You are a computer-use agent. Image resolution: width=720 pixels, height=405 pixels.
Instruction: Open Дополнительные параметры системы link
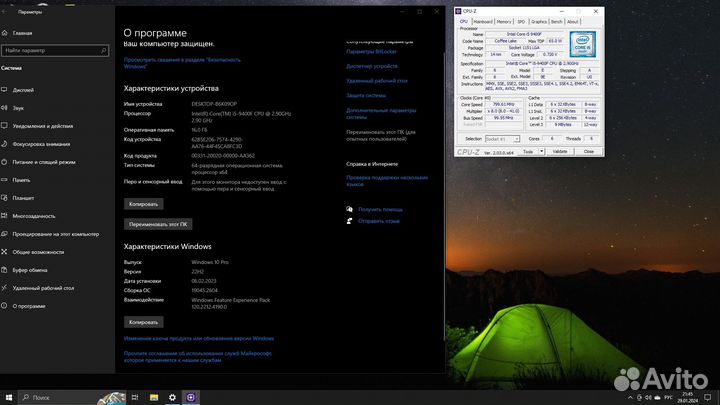pyautogui.click(x=381, y=113)
